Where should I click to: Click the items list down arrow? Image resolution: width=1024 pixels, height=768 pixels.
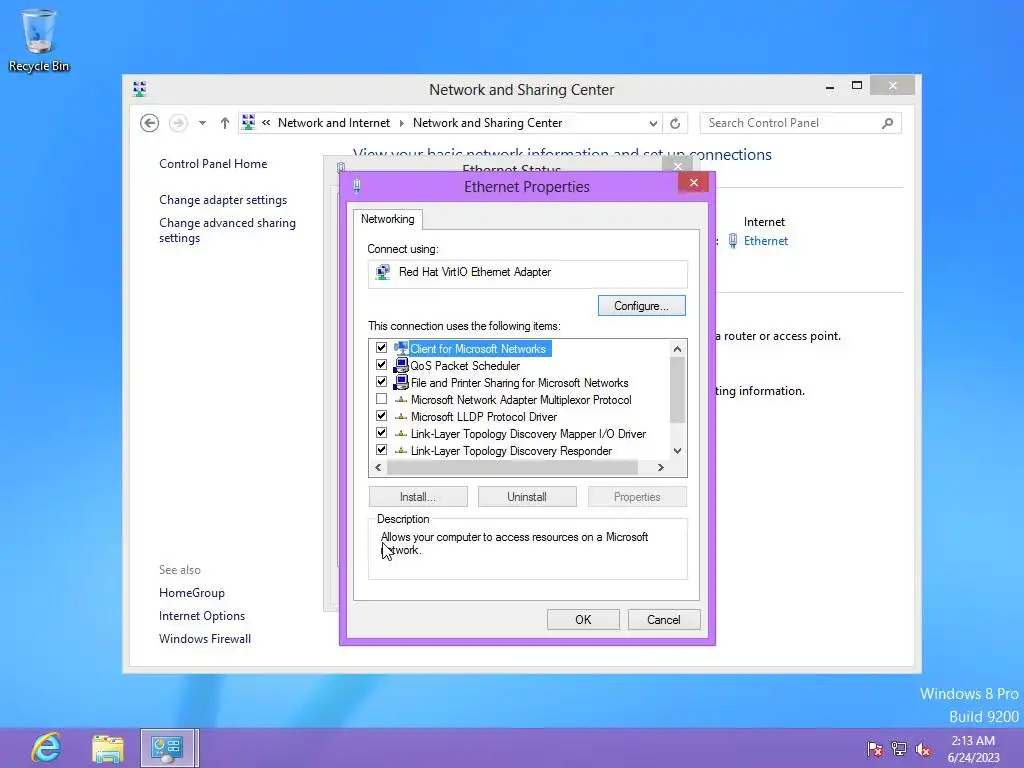[x=677, y=451]
